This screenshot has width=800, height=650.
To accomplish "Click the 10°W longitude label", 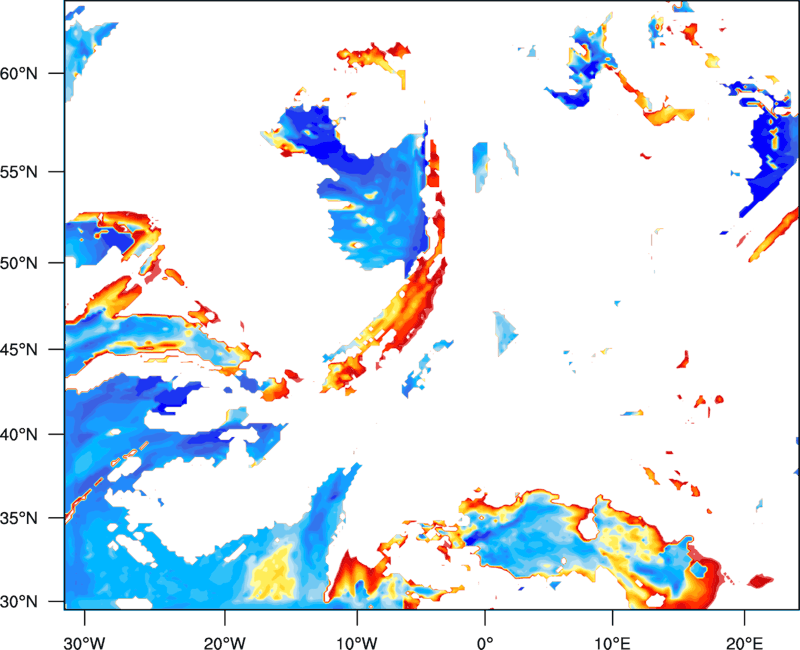I will pos(357,643).
